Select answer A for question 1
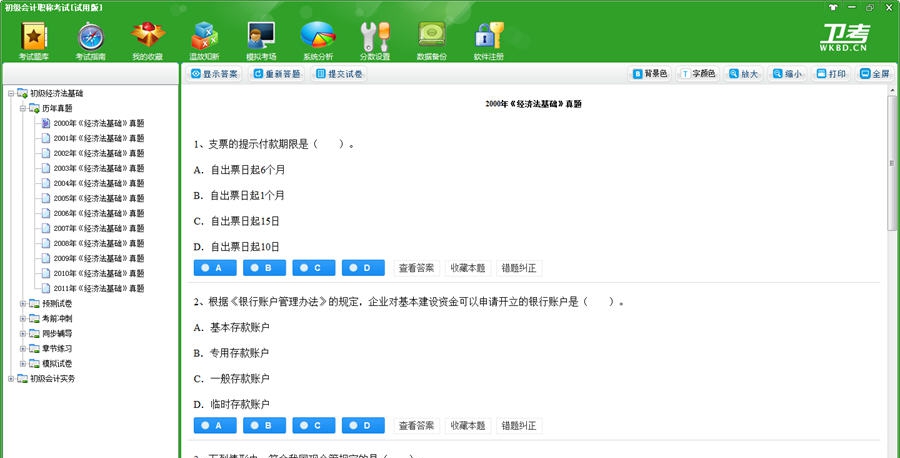The image size is (900, 458). coord(215,268)
